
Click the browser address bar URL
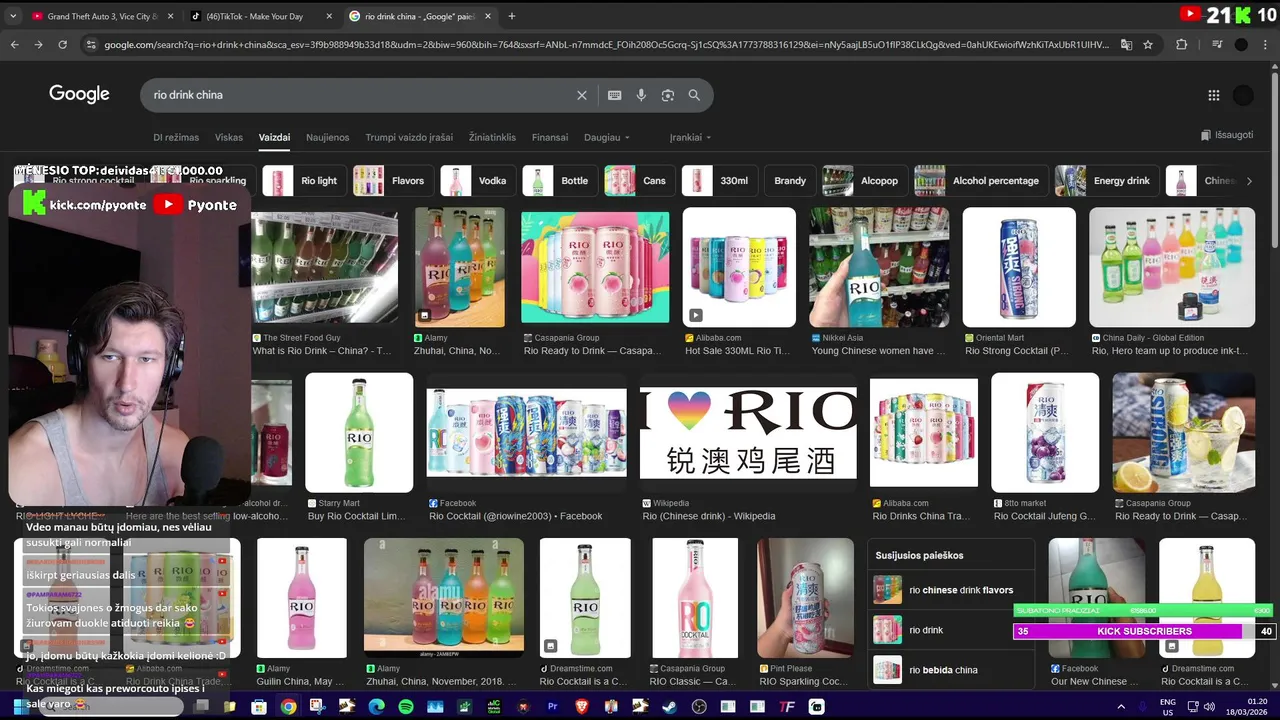tap(606, 44)
